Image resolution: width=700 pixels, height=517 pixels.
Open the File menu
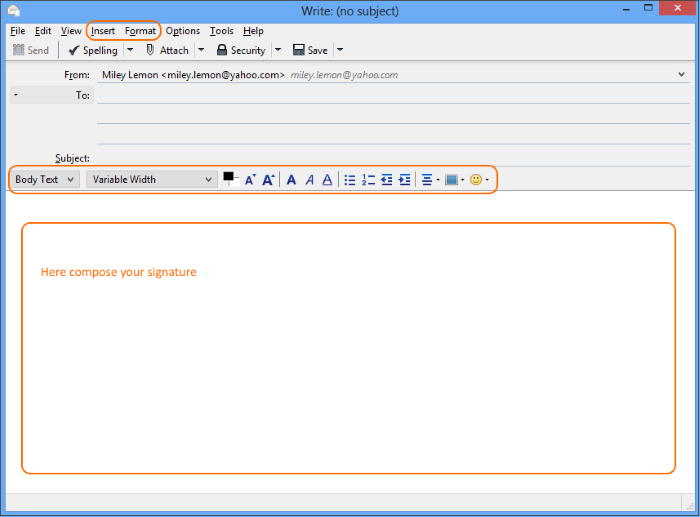coord(17,31)
